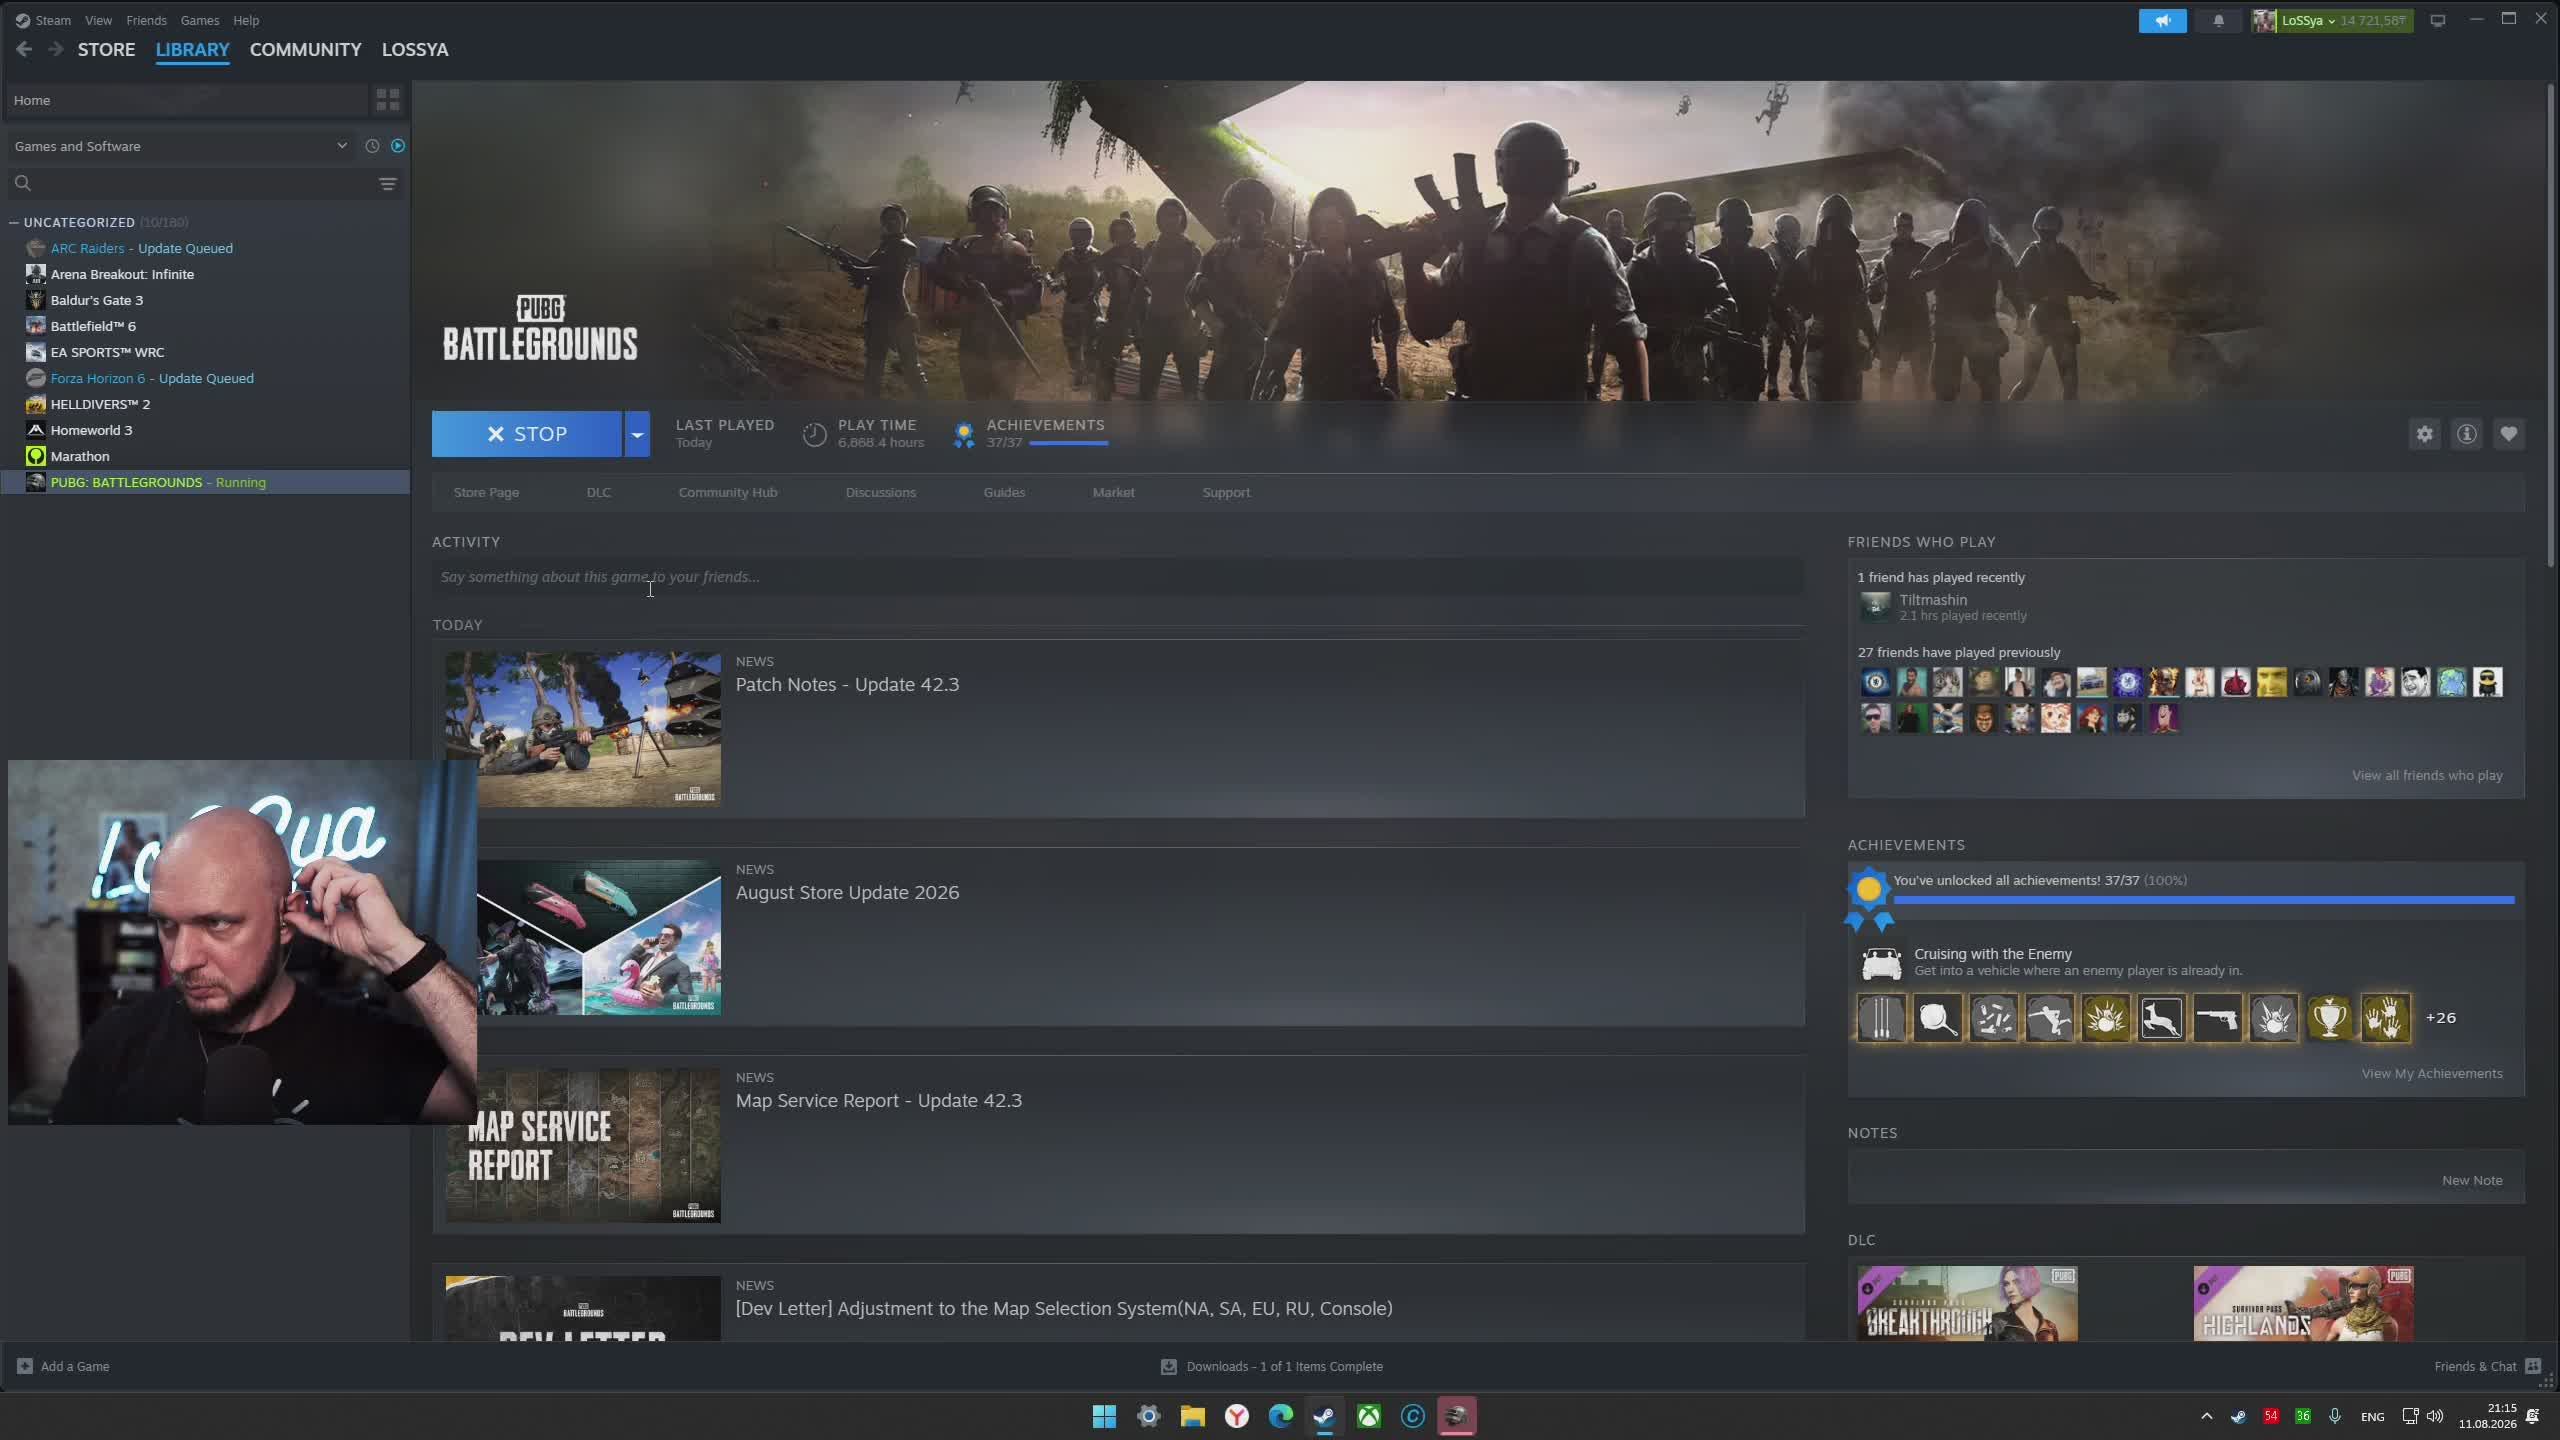Viewport: 2560px width, 1440px height.
Task: Toggle system volume icon in tray
Action: click(2435, 1416)
